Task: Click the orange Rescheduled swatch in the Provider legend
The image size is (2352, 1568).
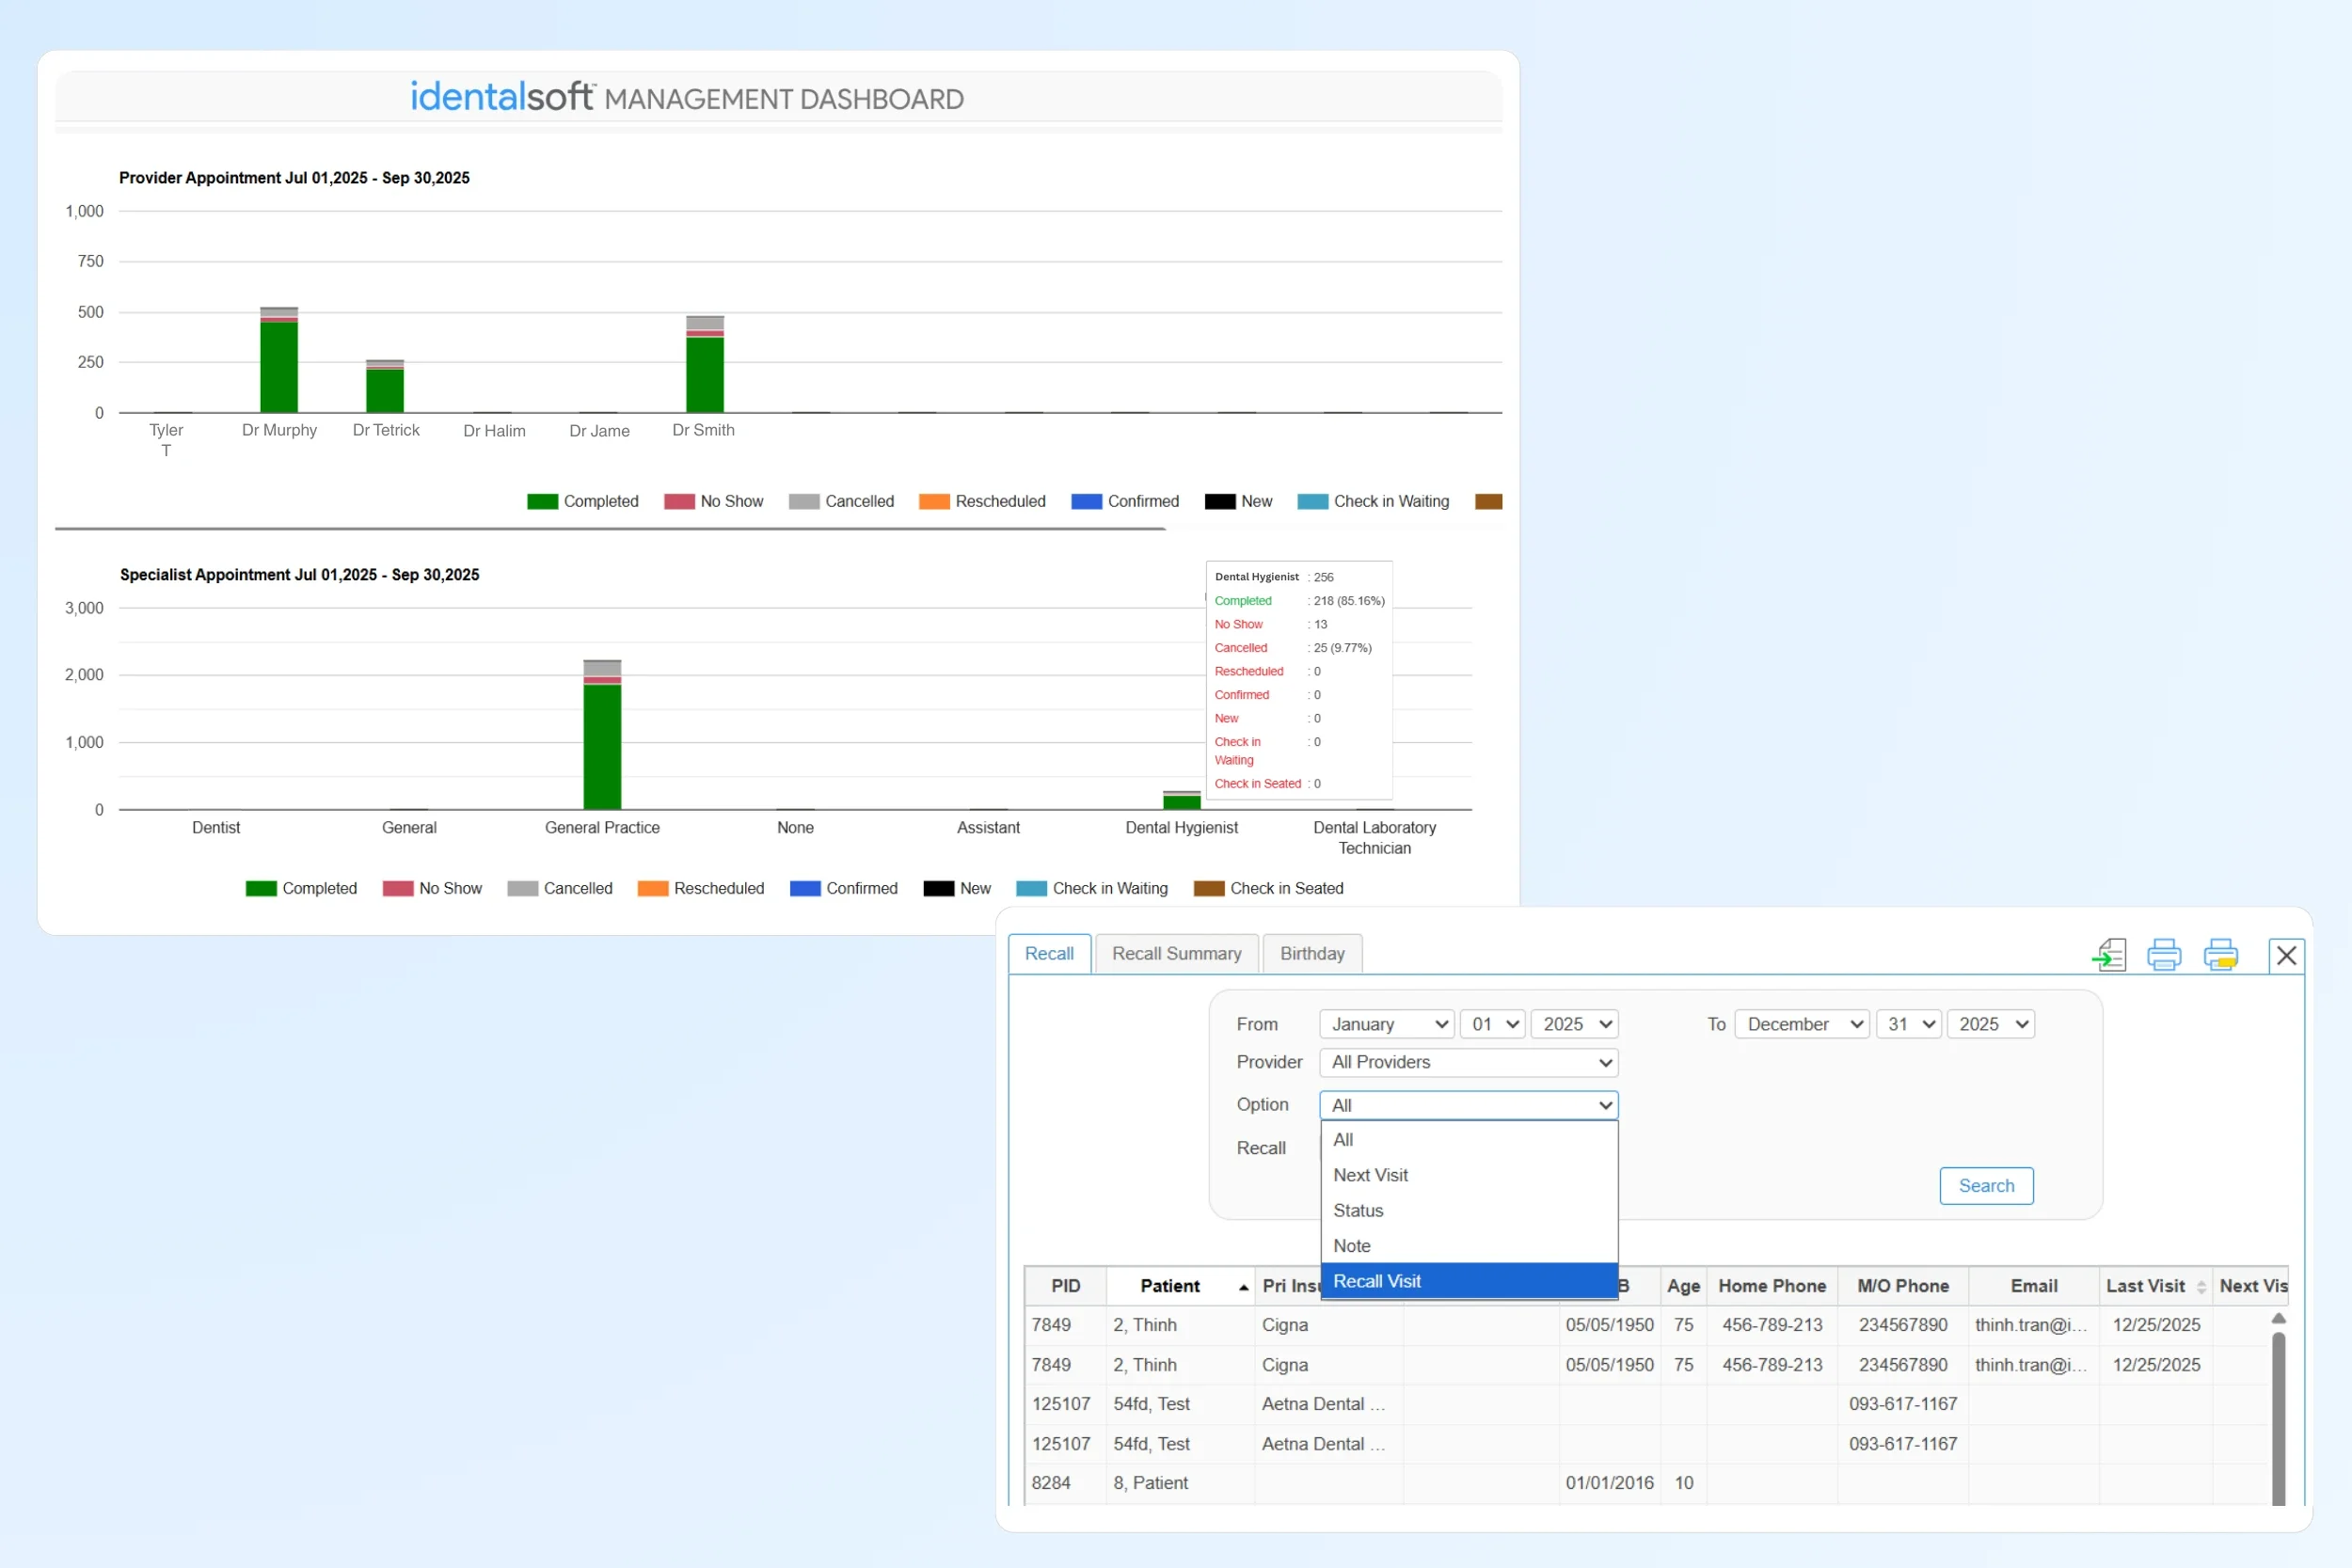Action: coord(934,501)
